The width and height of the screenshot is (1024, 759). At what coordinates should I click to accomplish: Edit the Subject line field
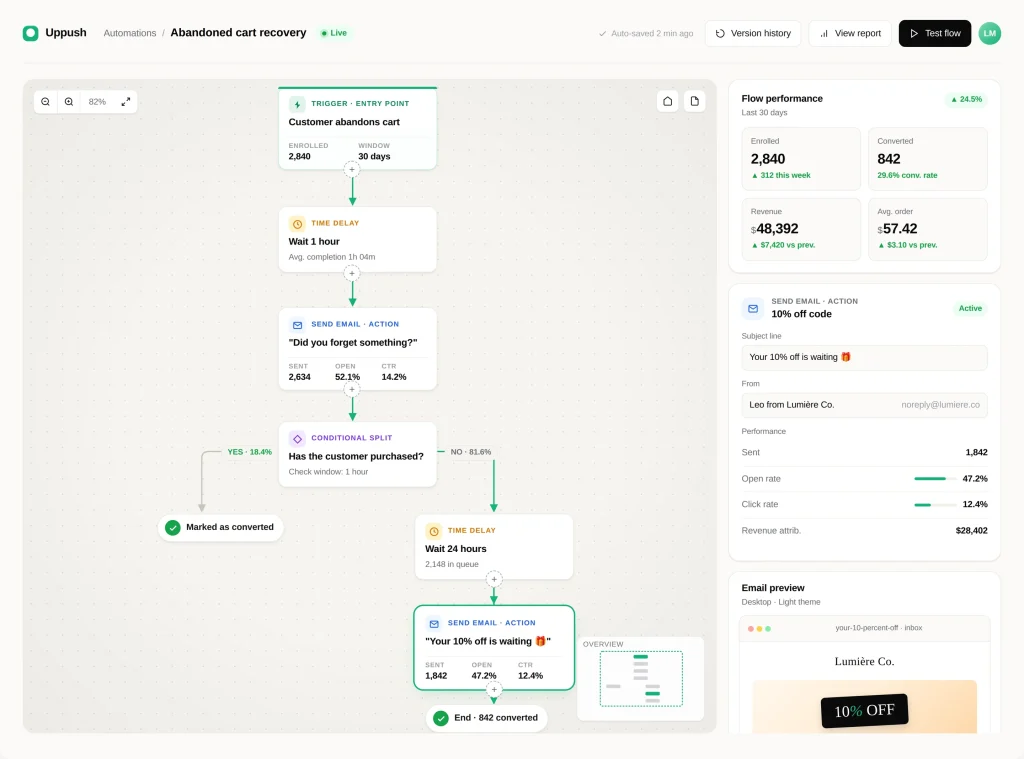[x=864, y=357]
